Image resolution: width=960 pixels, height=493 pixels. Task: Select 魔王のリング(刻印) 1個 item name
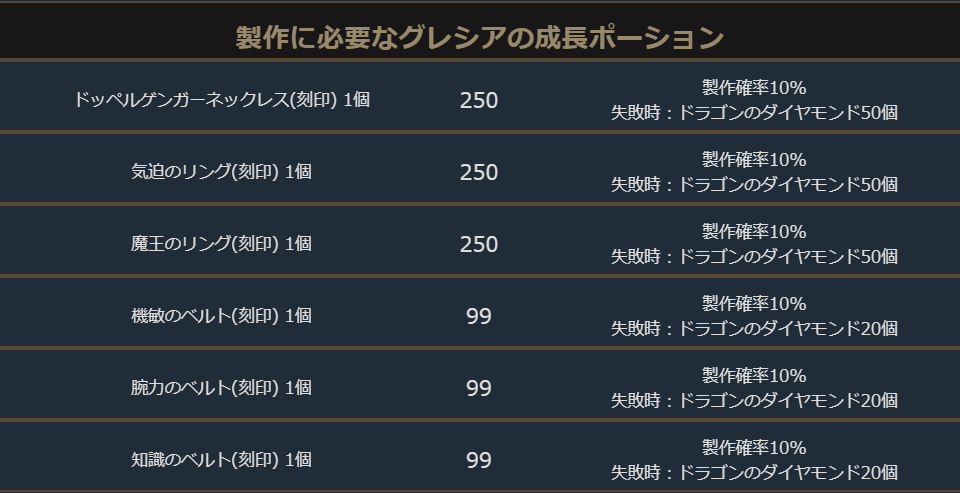[x=222, y=244]
